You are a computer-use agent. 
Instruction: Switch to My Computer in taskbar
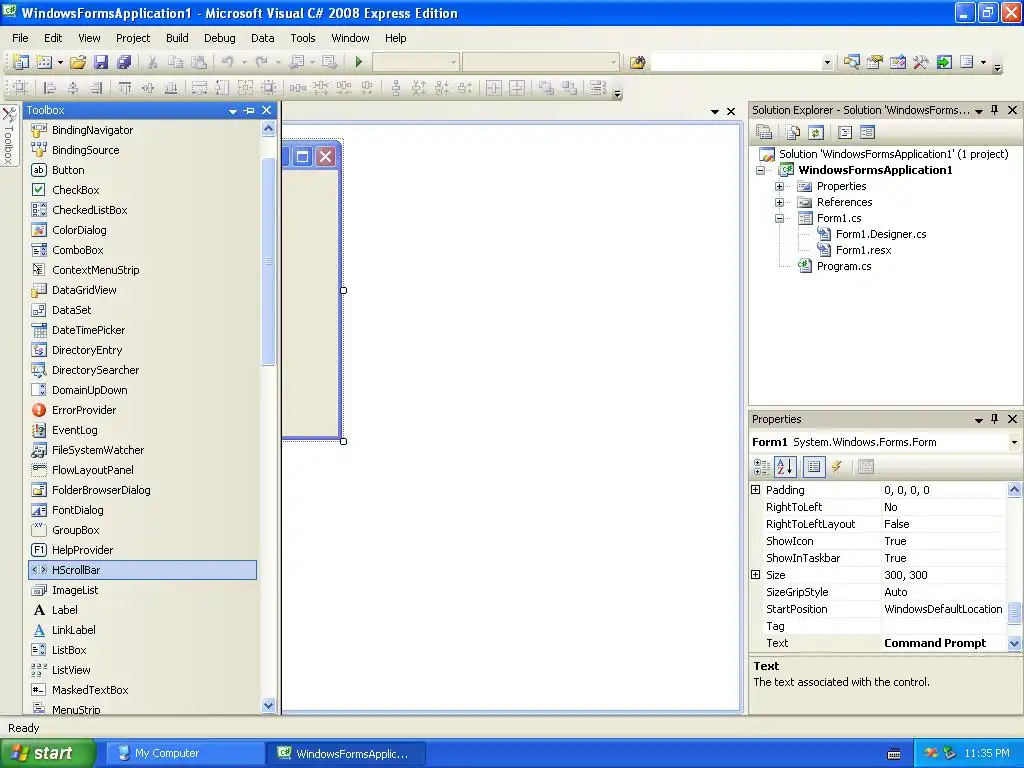(184, 754)
